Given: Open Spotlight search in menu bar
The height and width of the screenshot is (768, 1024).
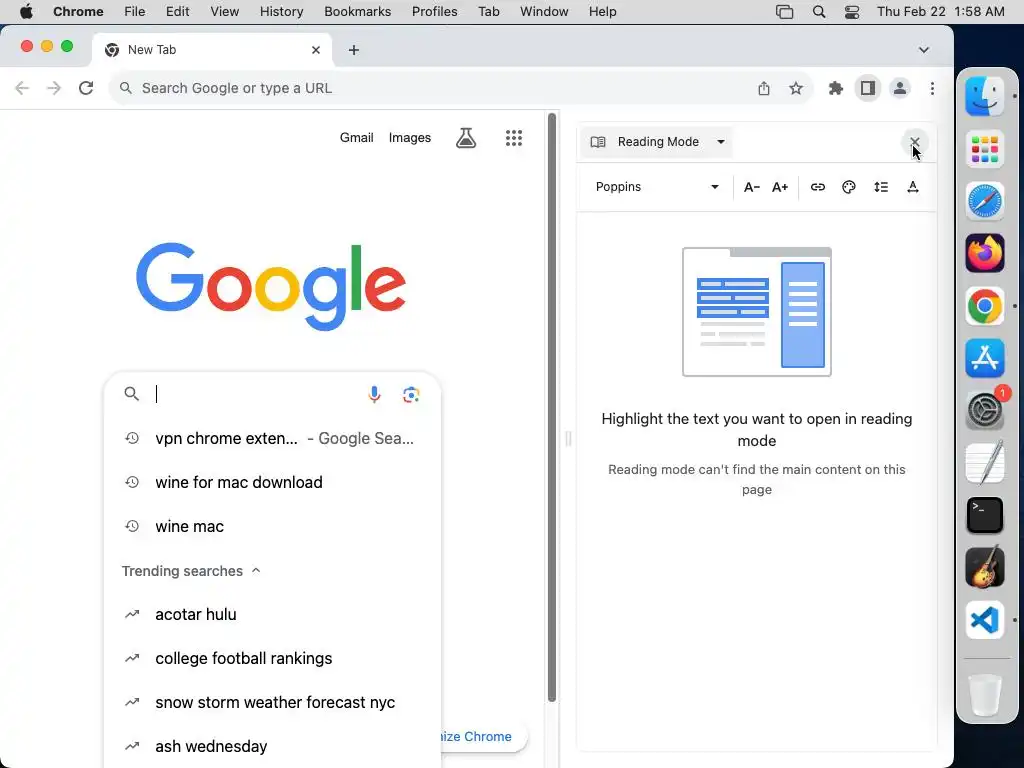Looking at the screenshot, I should [x=819, y=12].
